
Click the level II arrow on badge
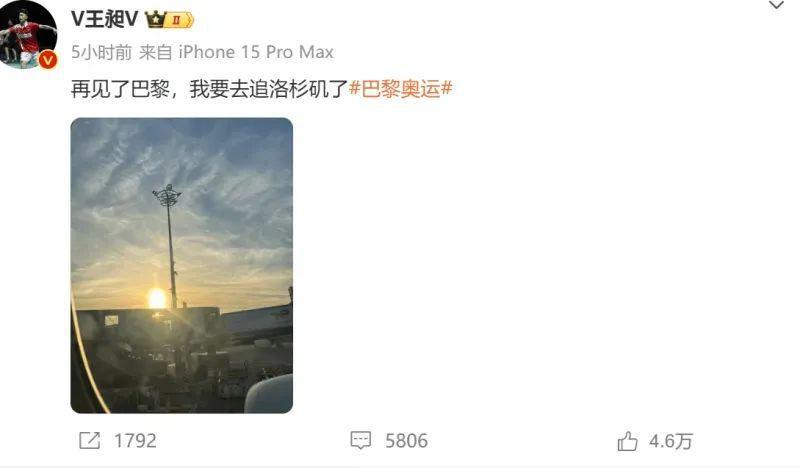click(180, 20)
